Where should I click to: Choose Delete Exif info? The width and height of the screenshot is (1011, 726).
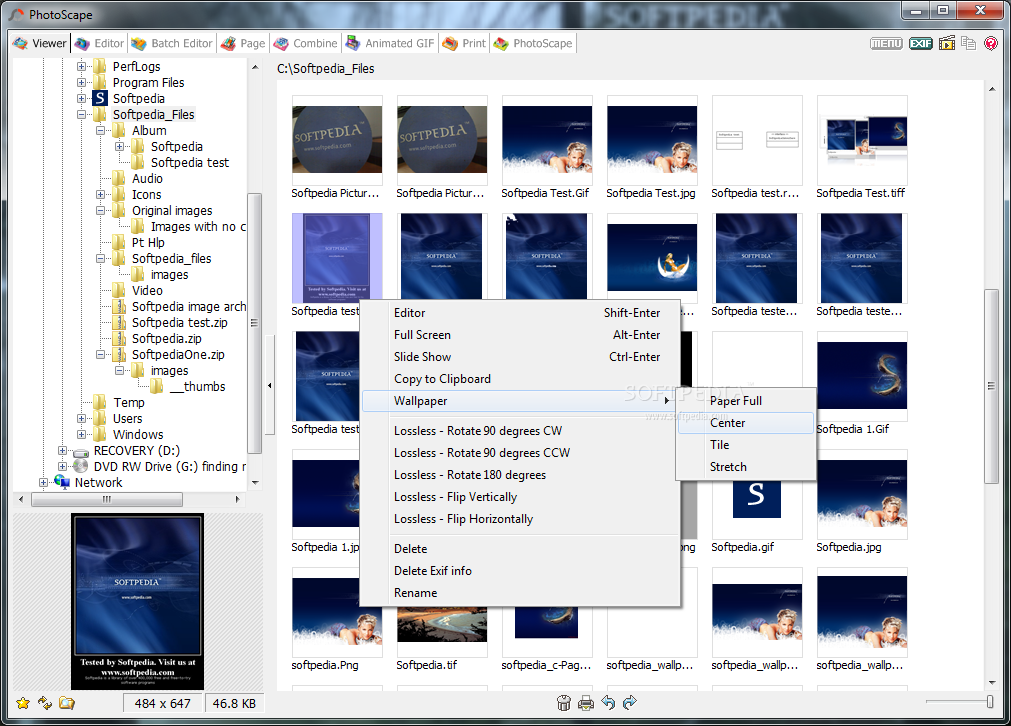coord(521,571)
